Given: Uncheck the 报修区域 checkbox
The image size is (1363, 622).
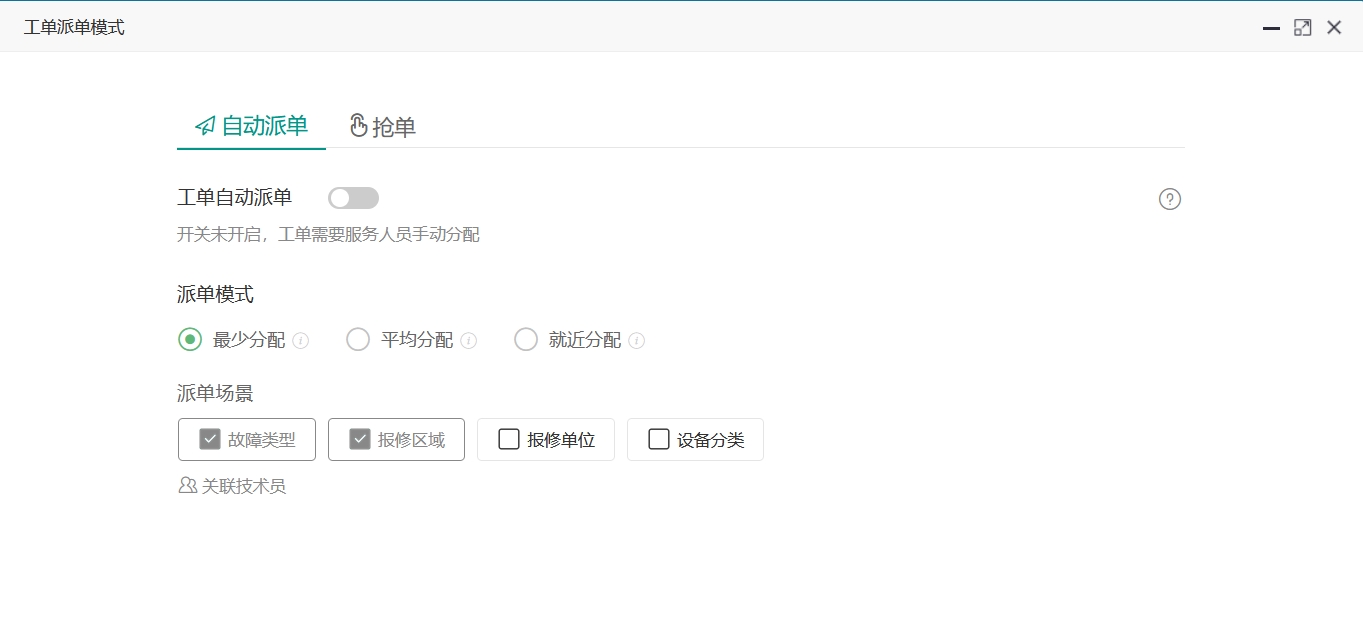Looking at the screenshot, I should (x=359, y=439).
